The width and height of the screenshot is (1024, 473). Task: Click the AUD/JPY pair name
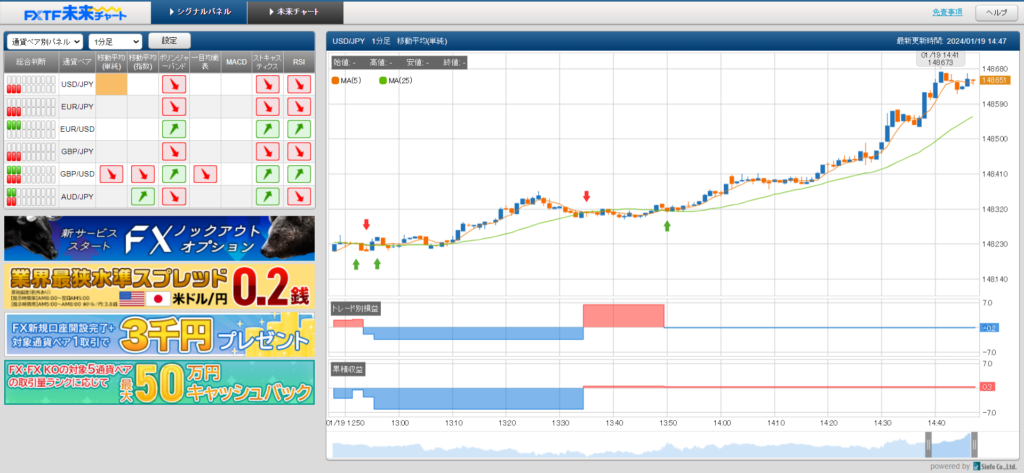coord(77,196)
